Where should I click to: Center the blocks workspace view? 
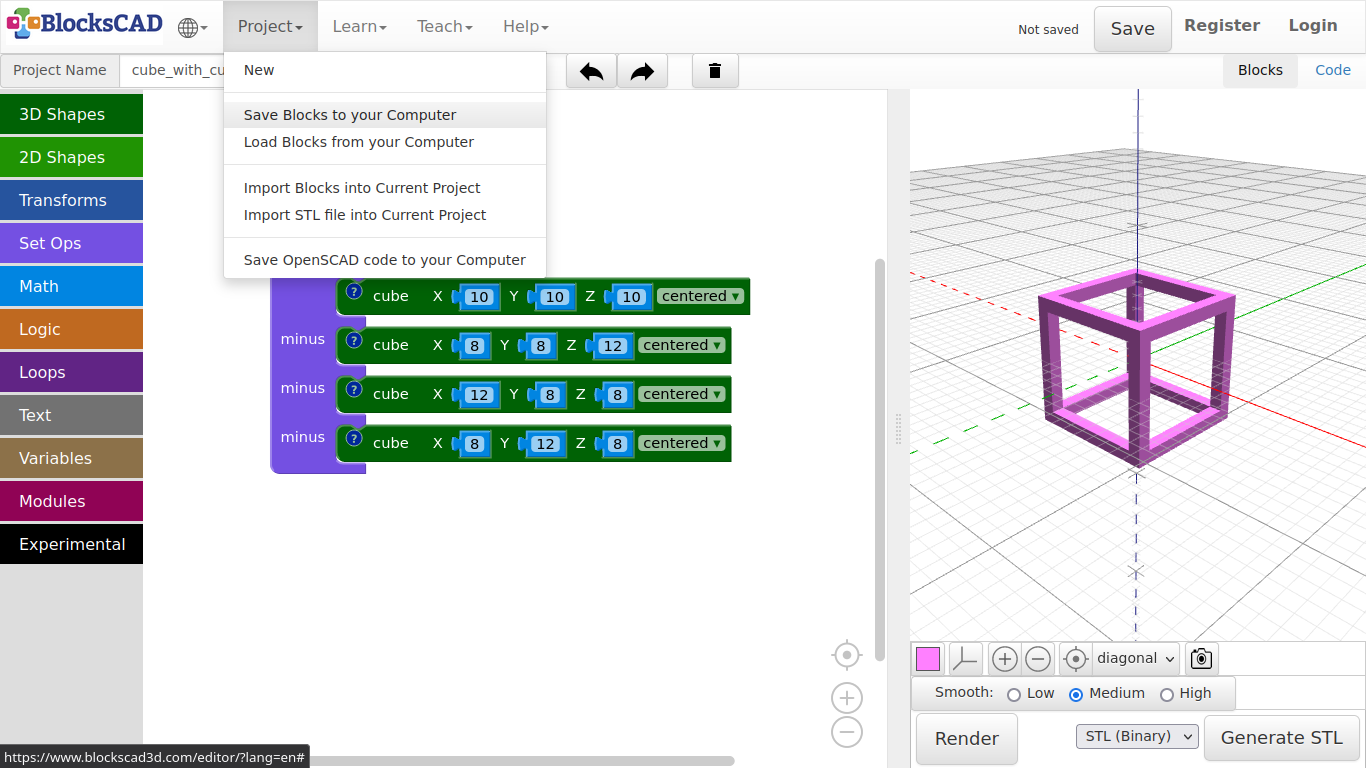pos(847,655)
